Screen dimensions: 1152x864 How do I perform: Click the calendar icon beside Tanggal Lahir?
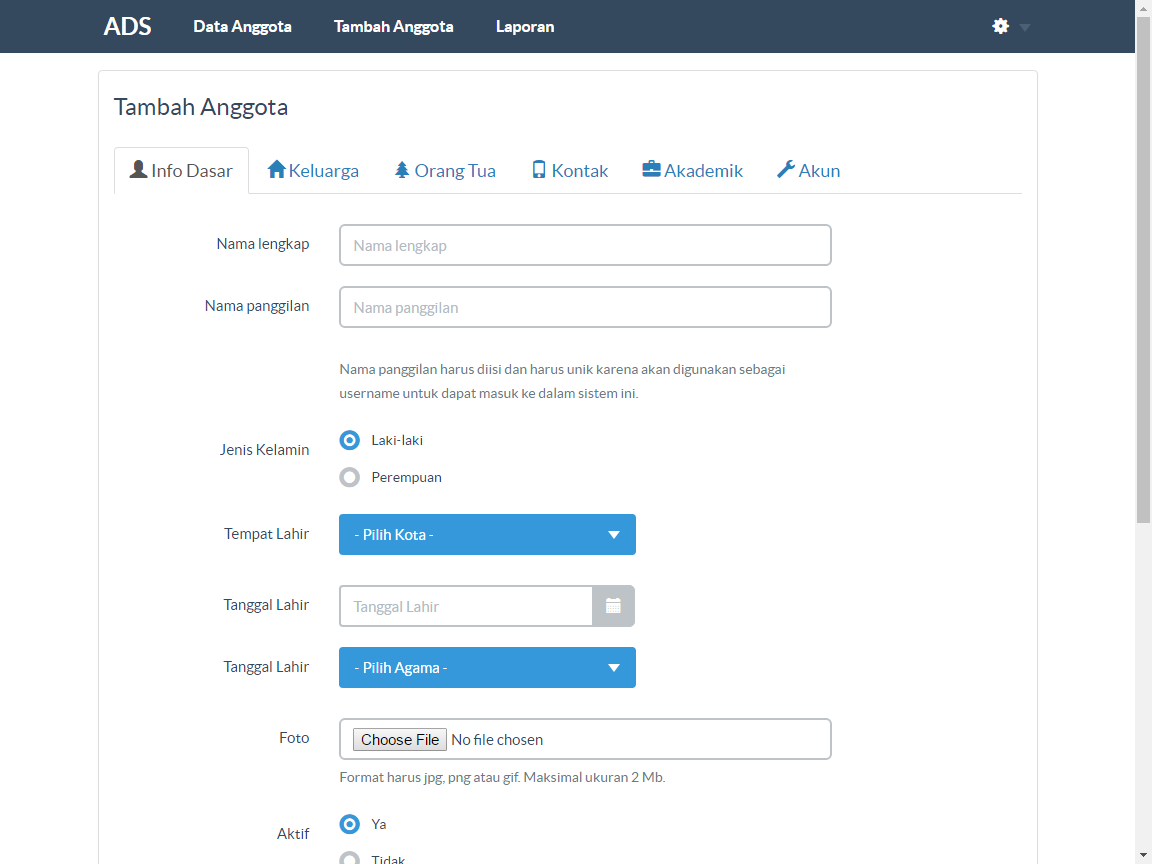[x=613, y=606]
